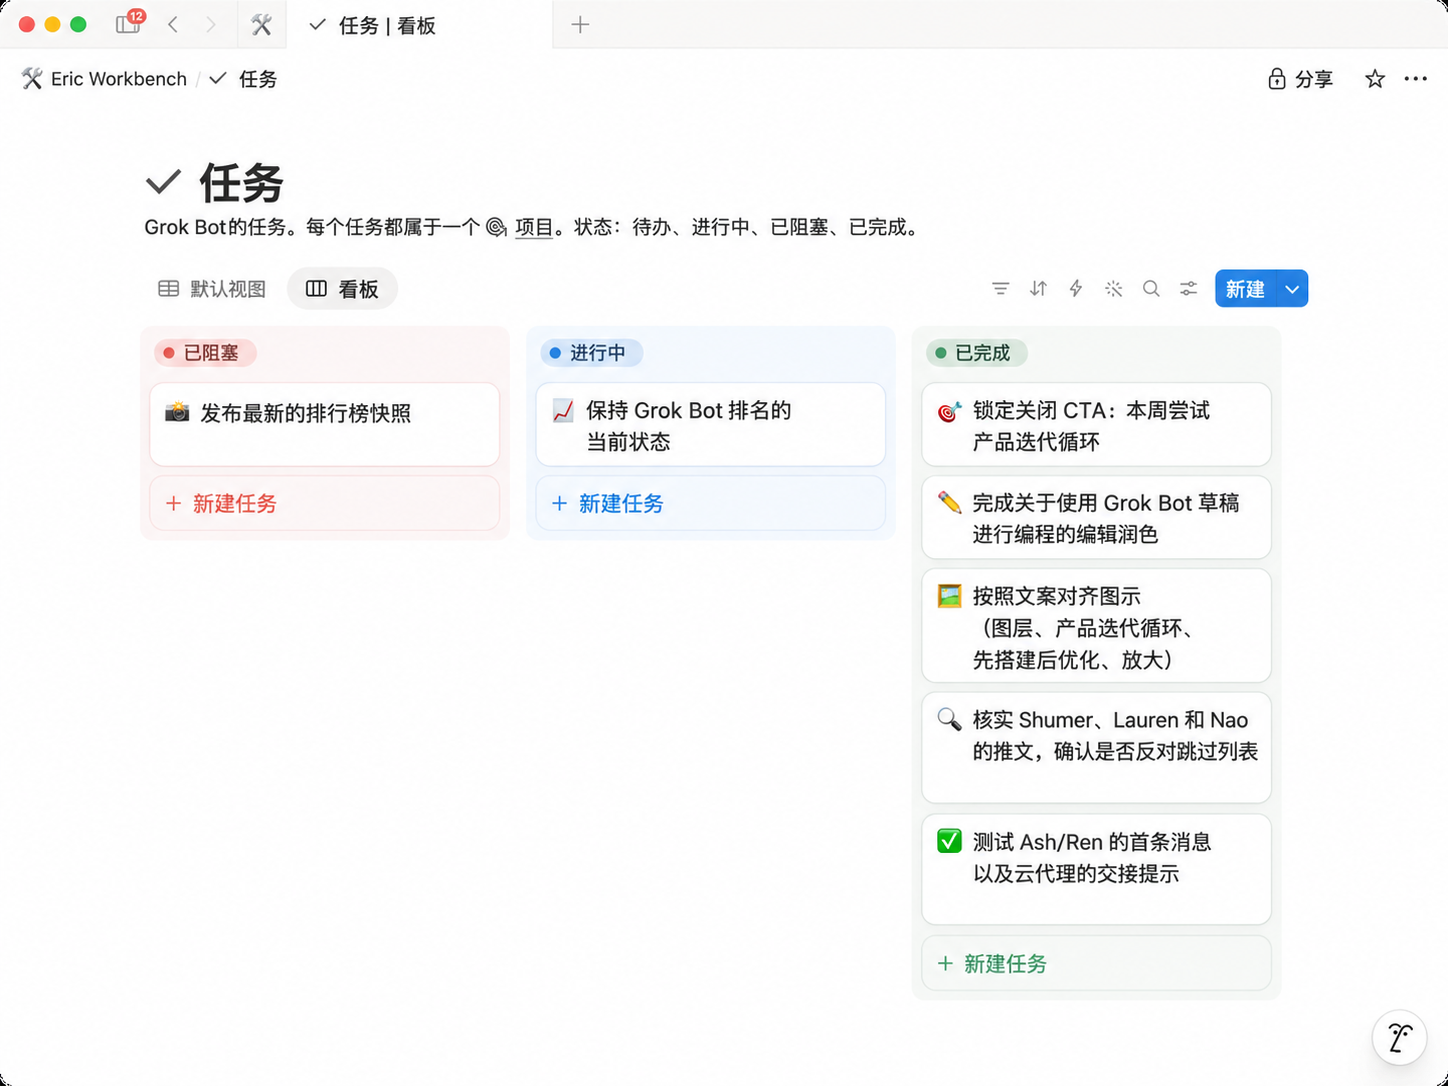Image resolution: width=1448 pixels, height=1086 pixels.
Task: Switch to 默认视图 tab
Action: click(x=212, y=289)
